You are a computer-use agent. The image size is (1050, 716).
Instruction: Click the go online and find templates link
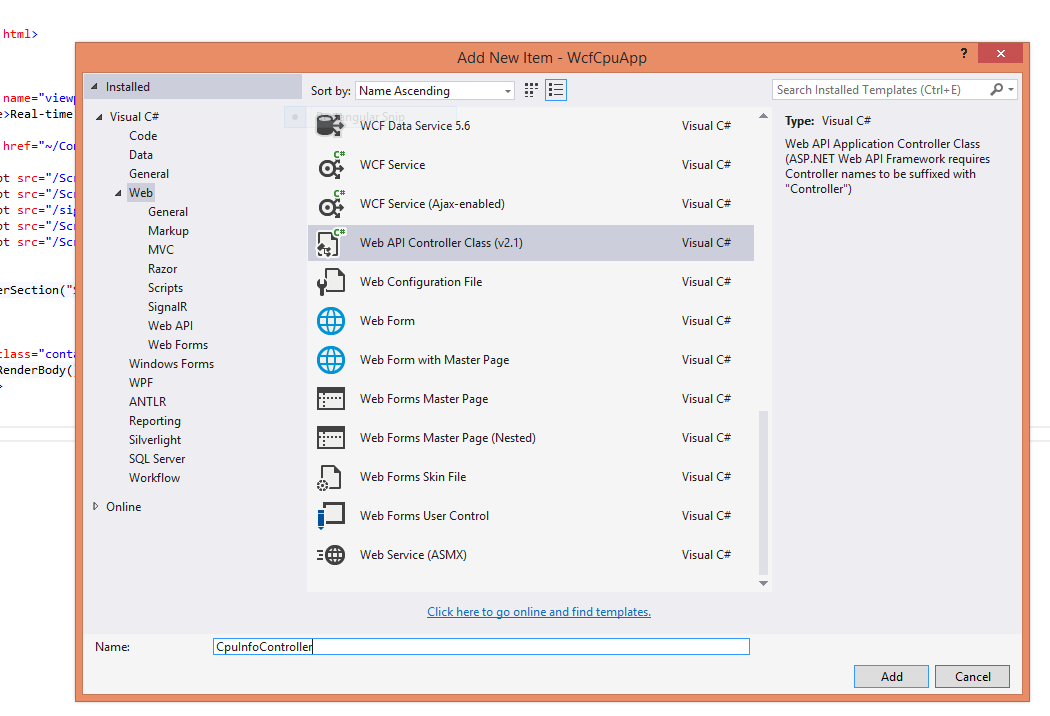(x=539, y=612)
